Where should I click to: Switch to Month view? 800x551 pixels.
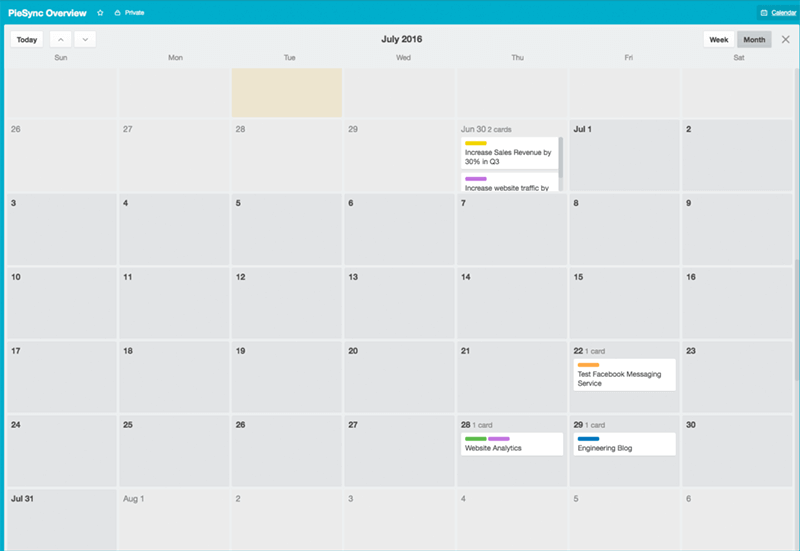(x=754, y=39)
